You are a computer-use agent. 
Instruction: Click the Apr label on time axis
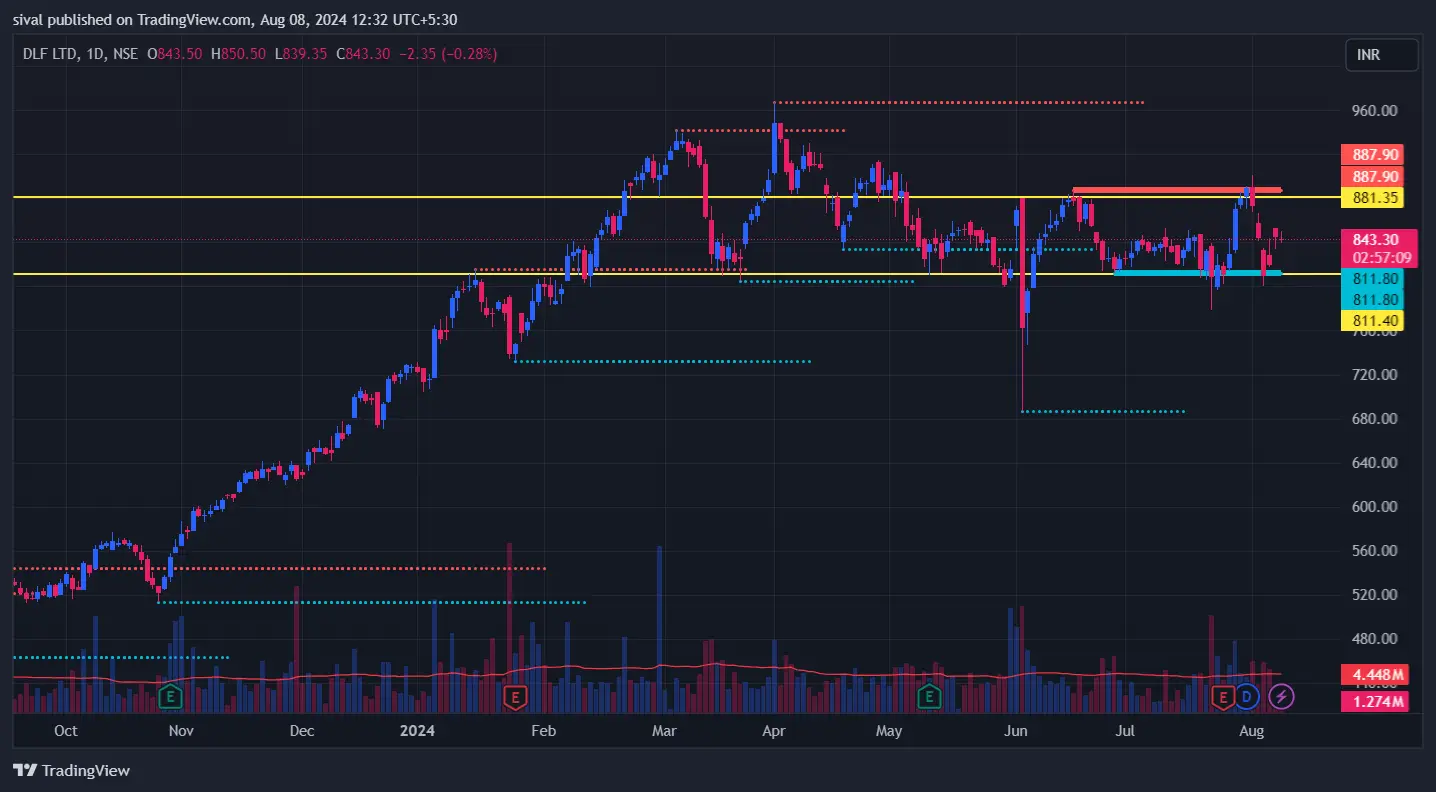(x=773, y=731)
